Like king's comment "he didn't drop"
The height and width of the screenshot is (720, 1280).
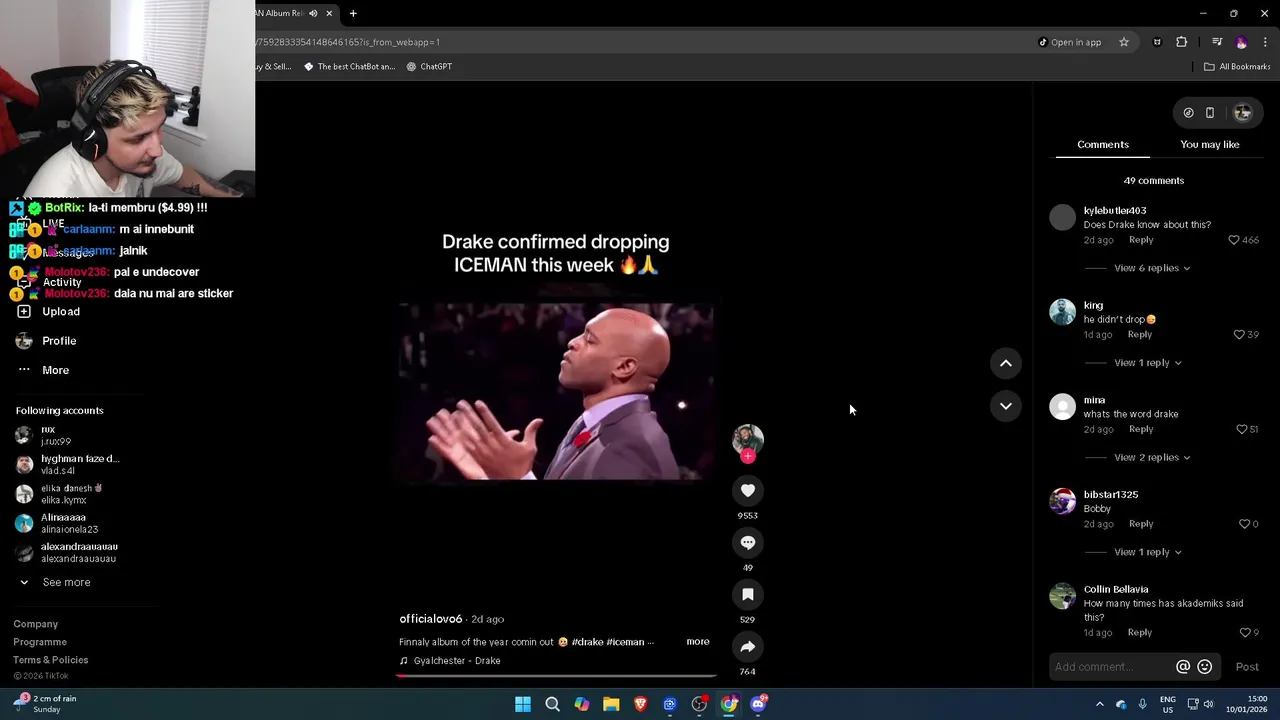[1239, 334]
